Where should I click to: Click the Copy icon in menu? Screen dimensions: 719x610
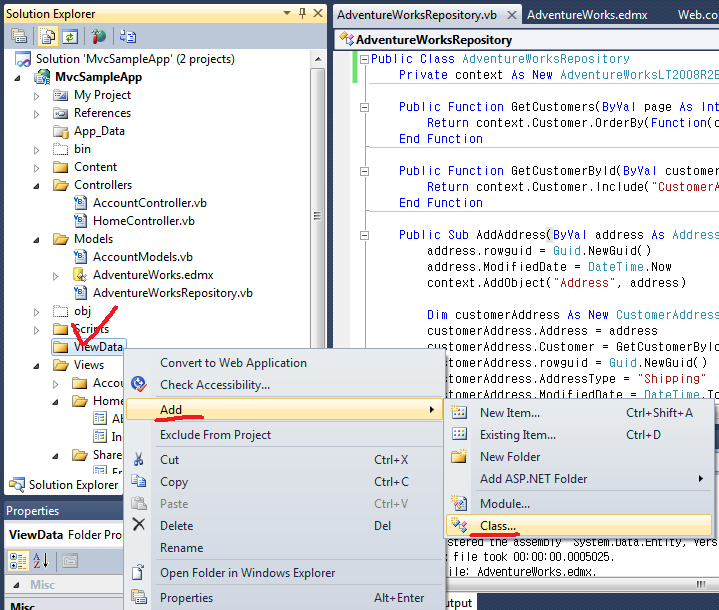tap(138, 481)
